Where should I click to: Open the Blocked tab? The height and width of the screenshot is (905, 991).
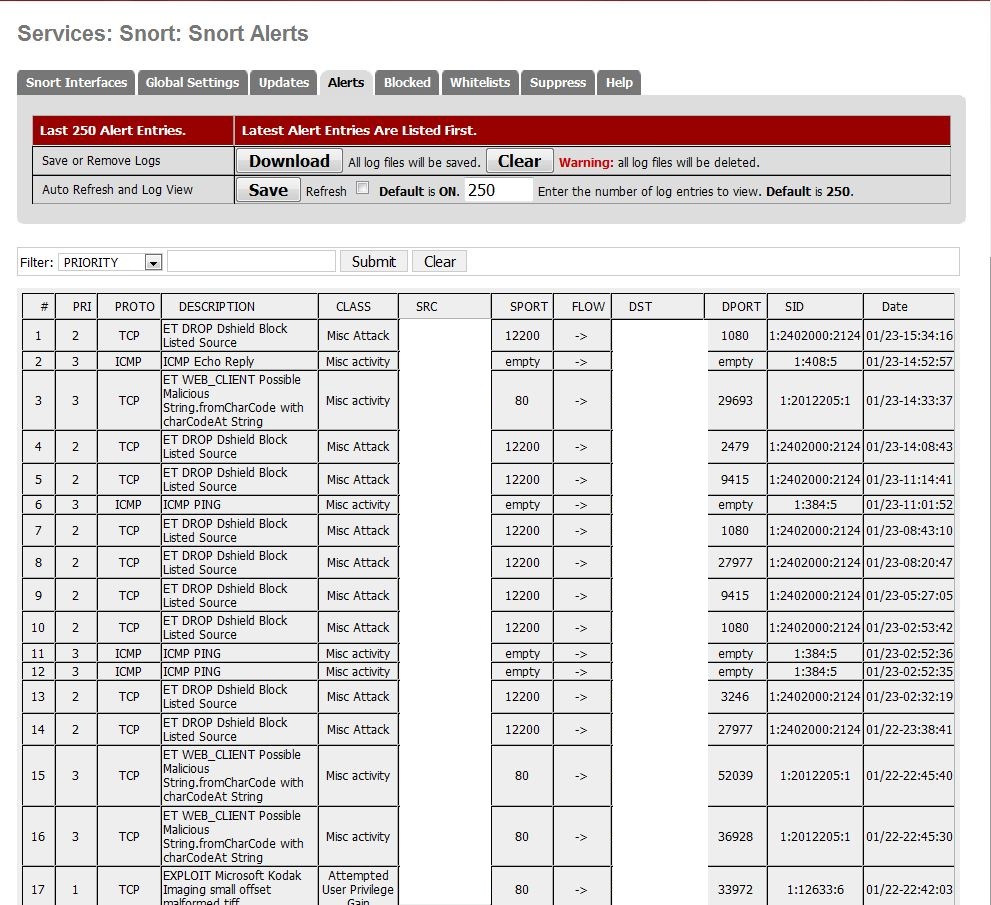pyautogui.click(x=407, y=83)
